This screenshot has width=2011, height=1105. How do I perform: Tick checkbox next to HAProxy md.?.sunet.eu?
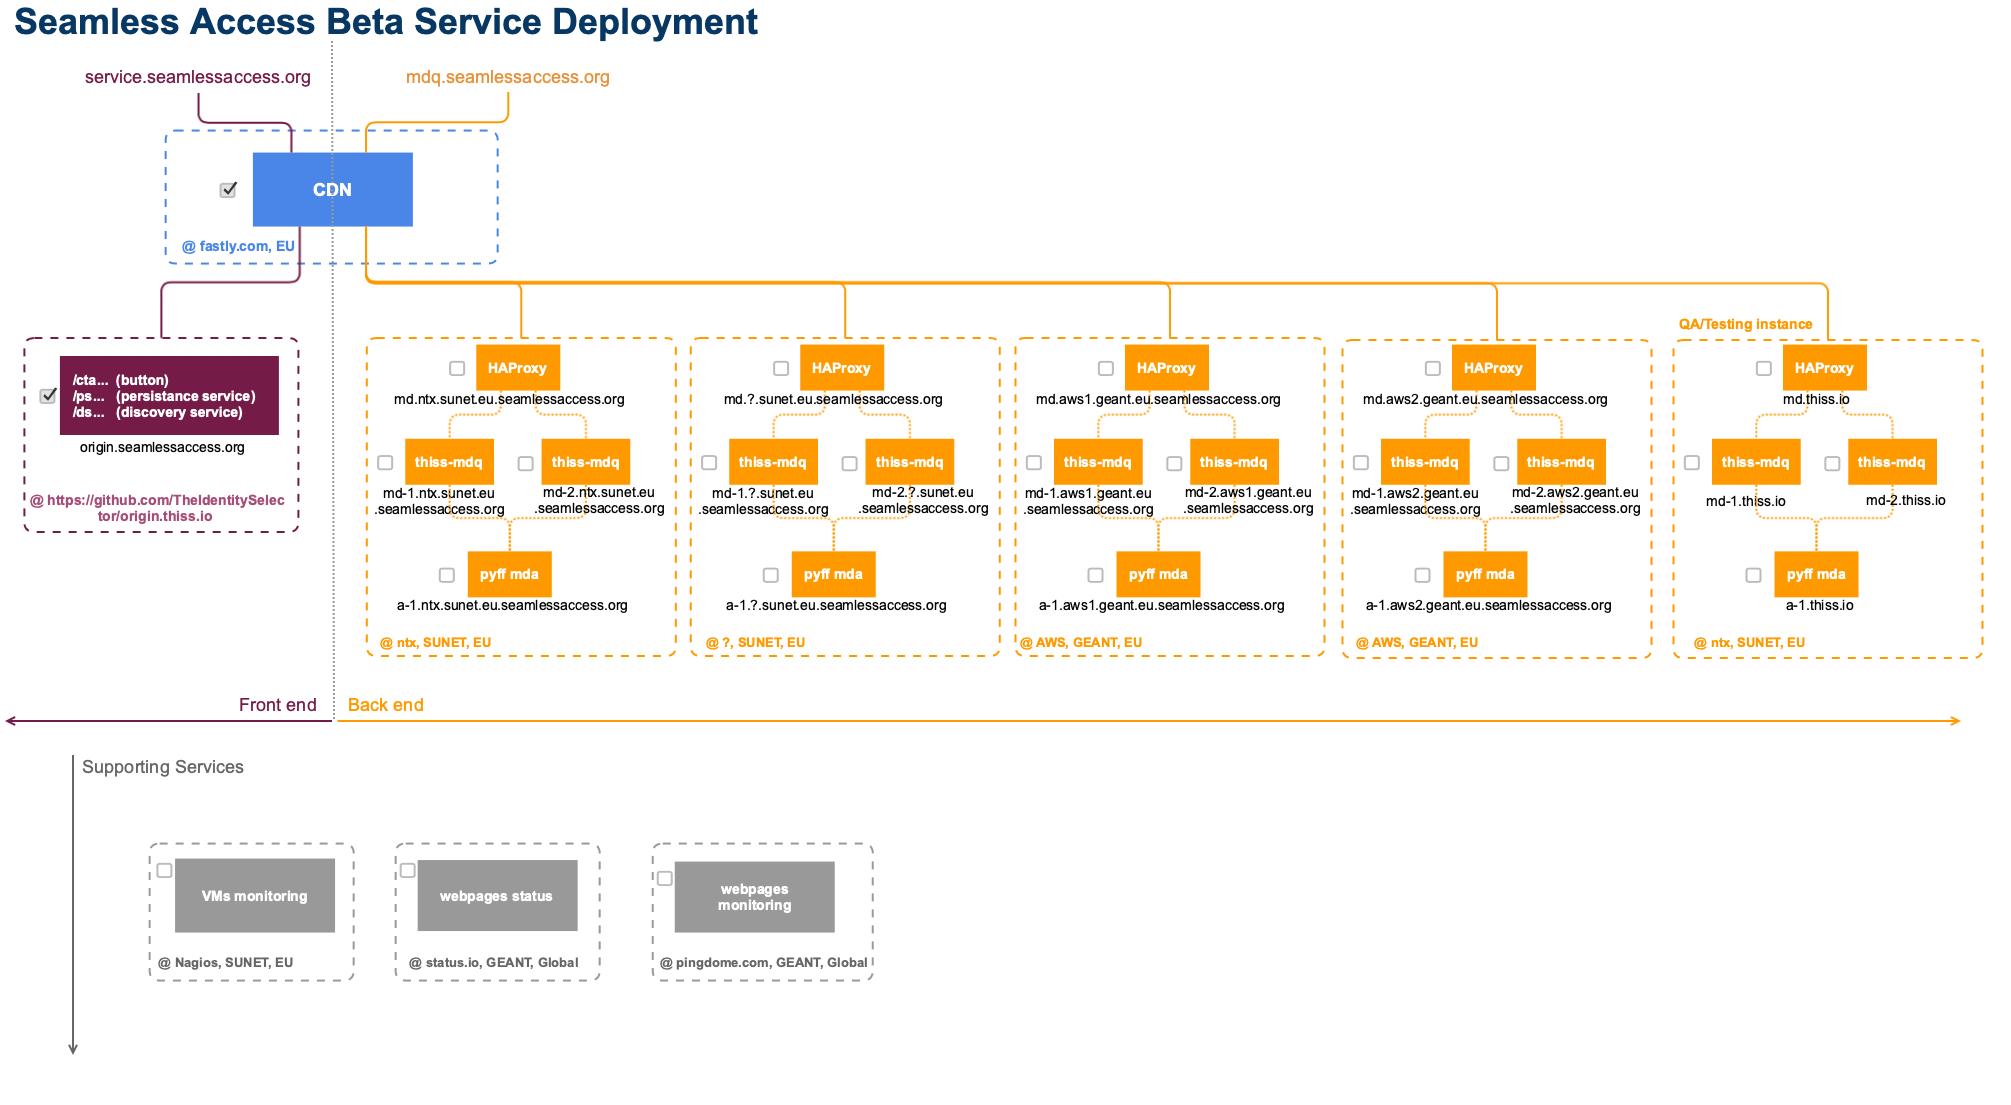tap(781, 368)
